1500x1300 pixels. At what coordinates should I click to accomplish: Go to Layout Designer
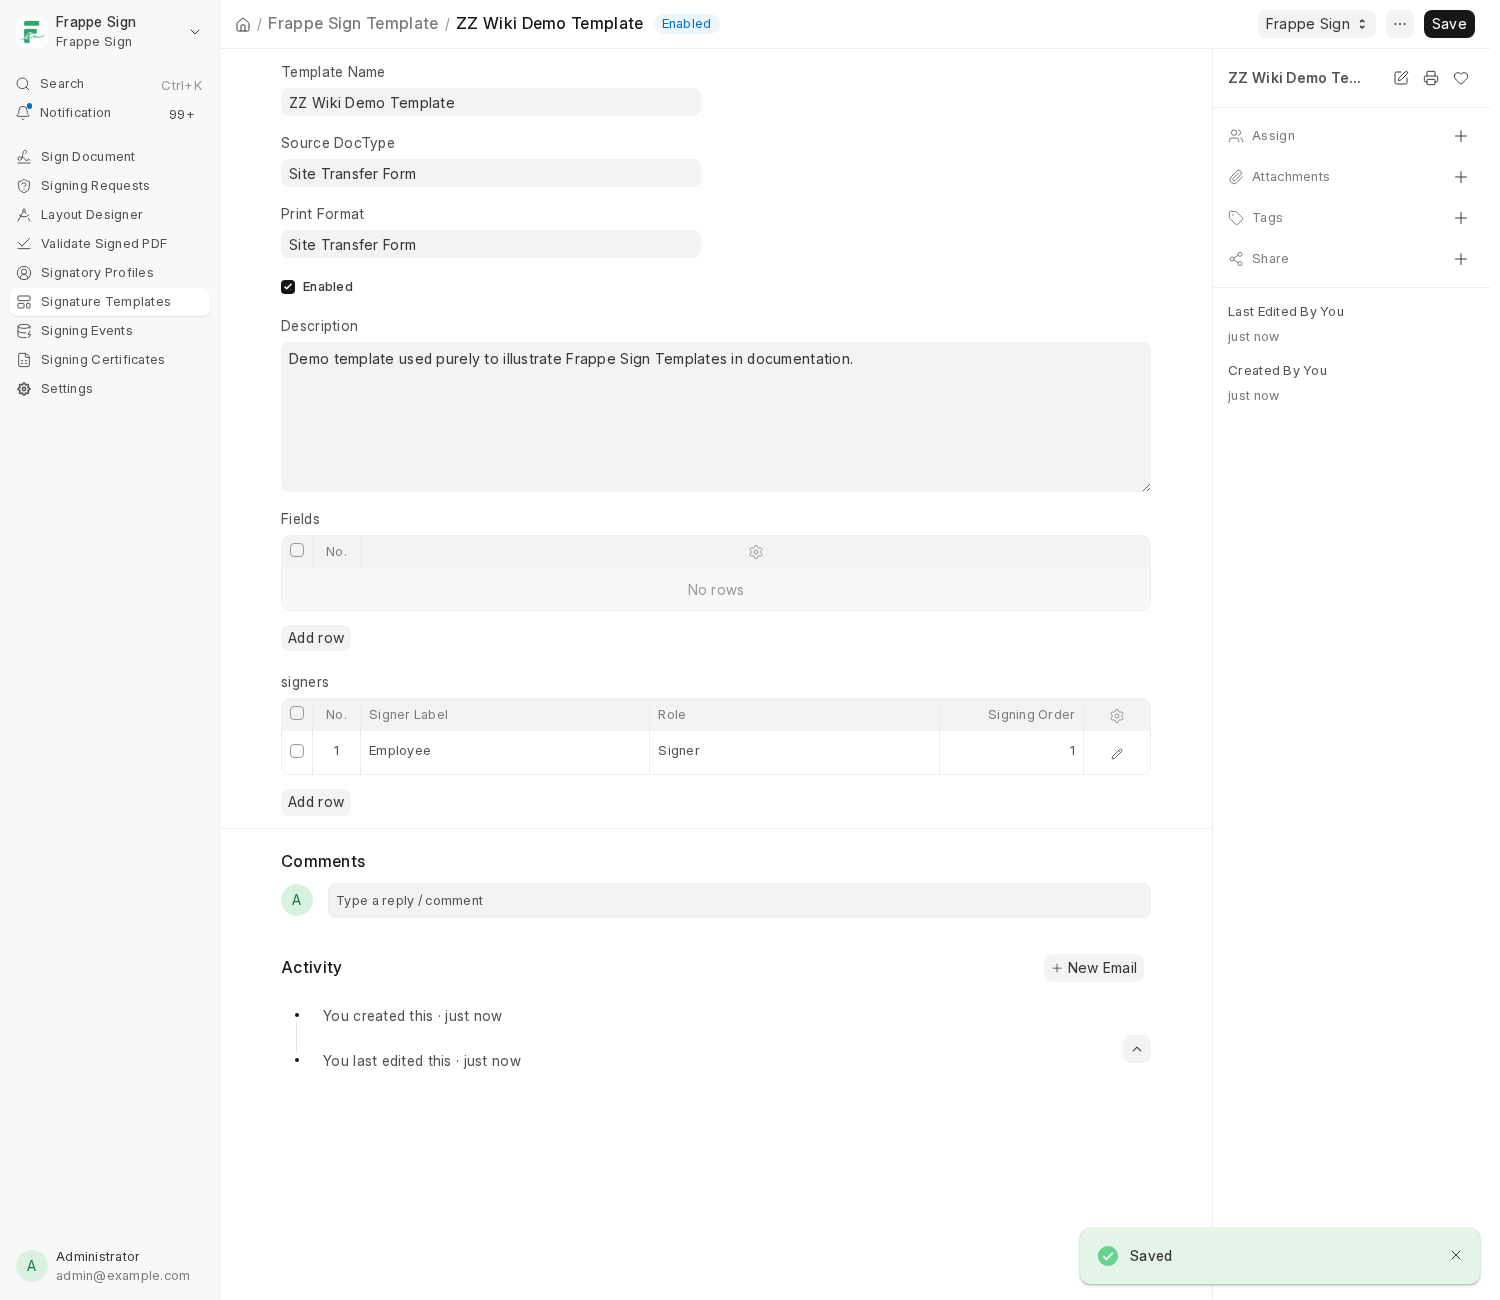[x=109, y=215]
